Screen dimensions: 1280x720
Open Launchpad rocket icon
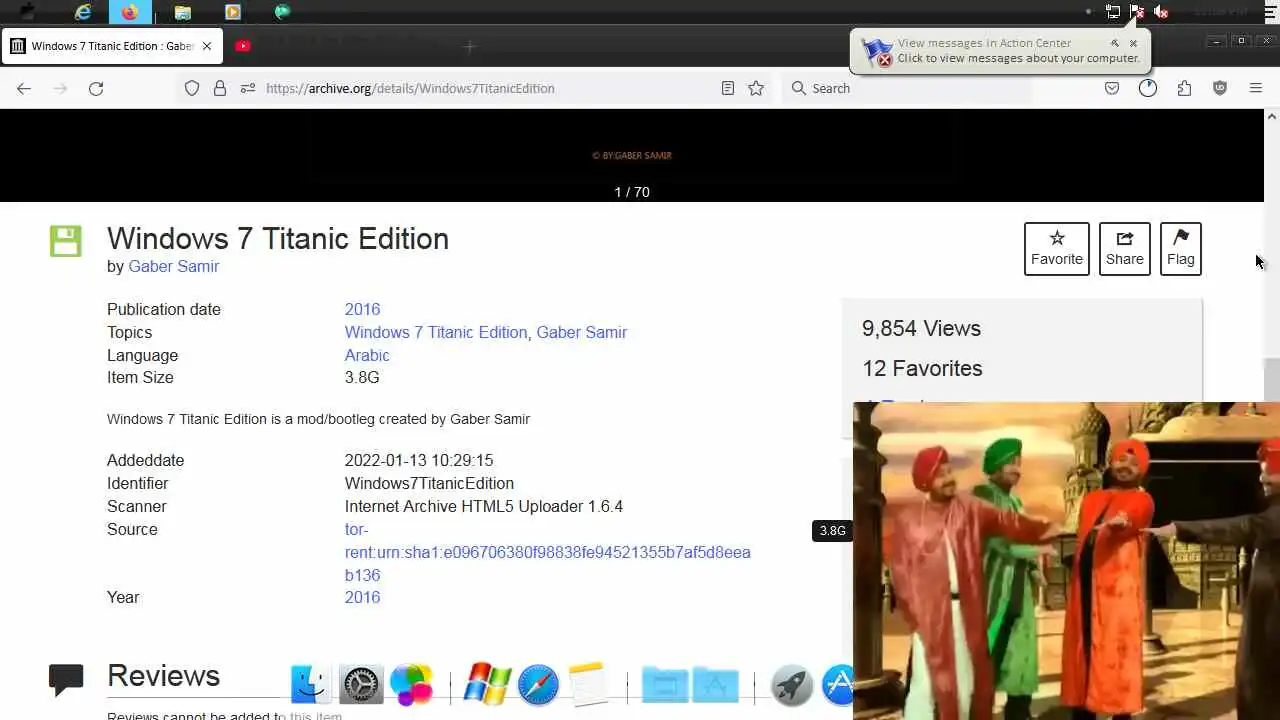click(791, 685)
